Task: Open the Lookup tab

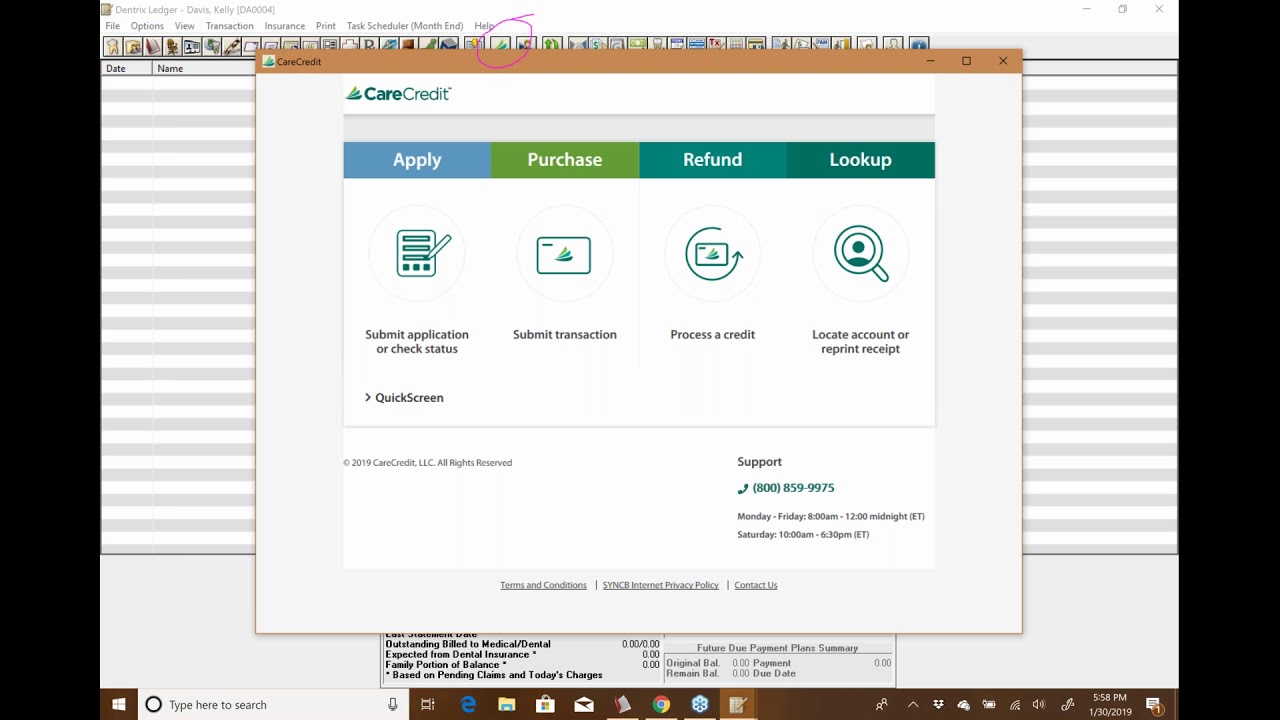Action: (x=860, y=160)
